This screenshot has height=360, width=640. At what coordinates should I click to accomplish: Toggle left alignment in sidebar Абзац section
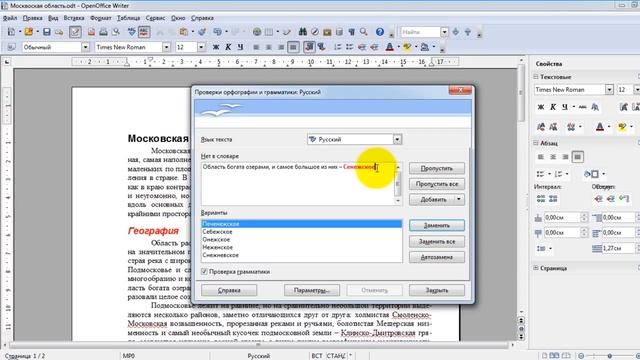tap(541, 157)
